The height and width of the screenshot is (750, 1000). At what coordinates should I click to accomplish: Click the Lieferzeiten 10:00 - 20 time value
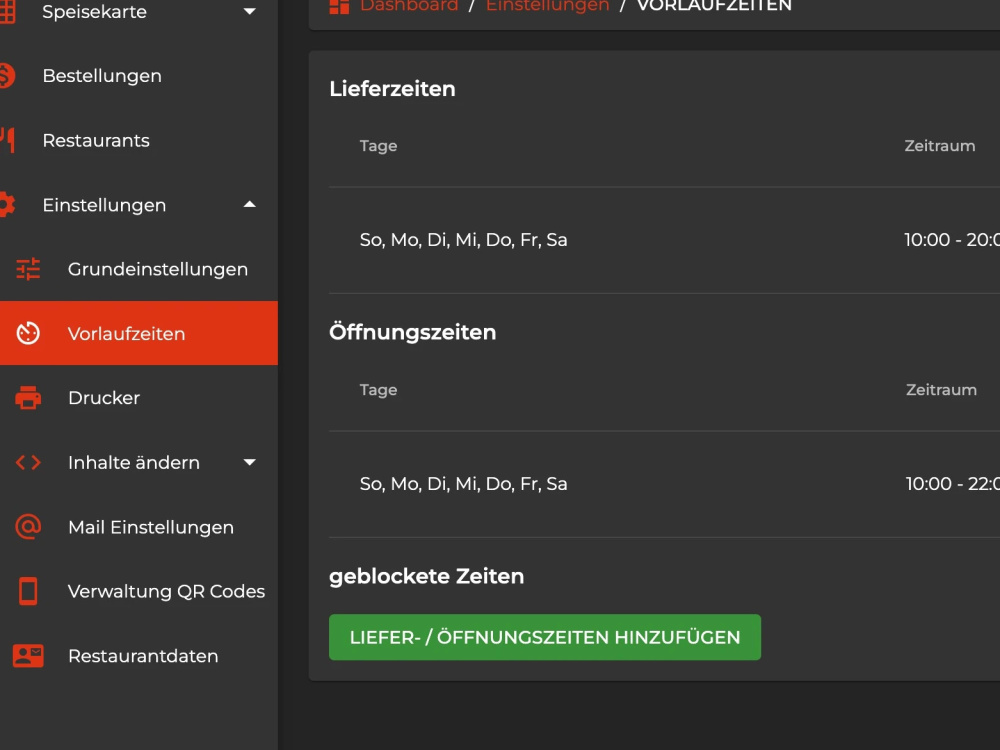952,240
